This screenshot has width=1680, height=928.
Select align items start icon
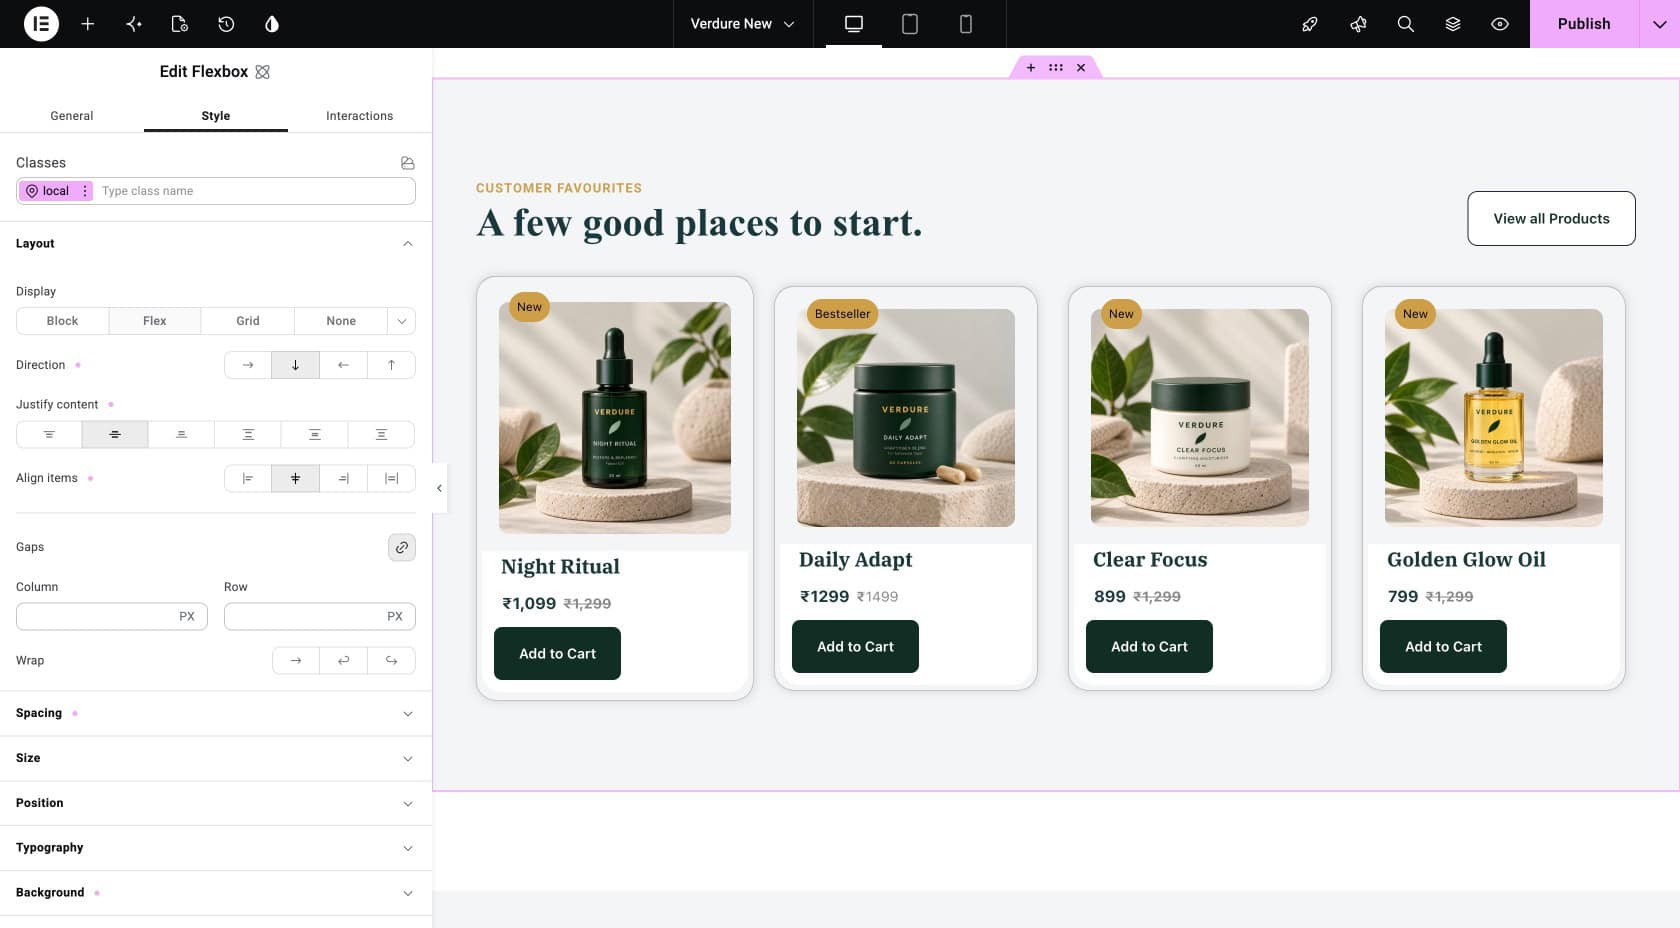[248, 478]
